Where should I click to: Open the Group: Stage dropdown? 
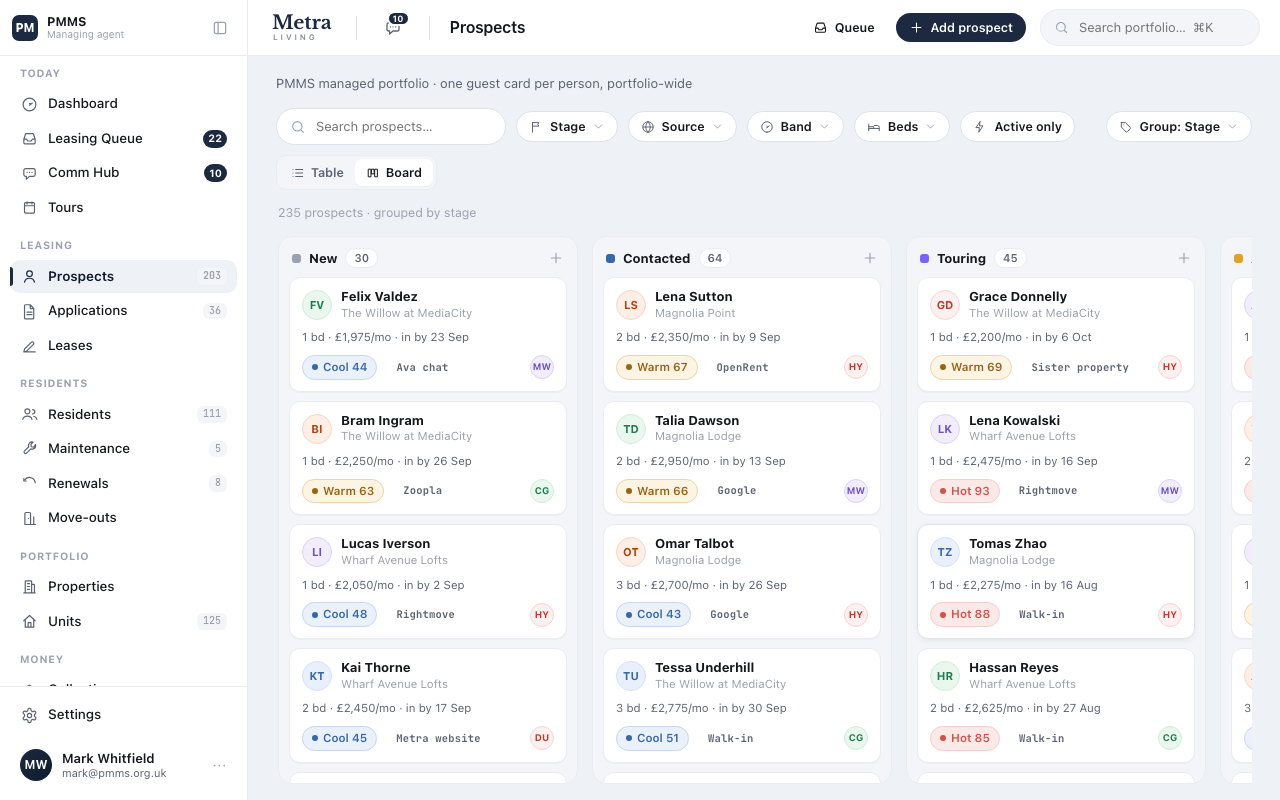tap(1179, 127)
